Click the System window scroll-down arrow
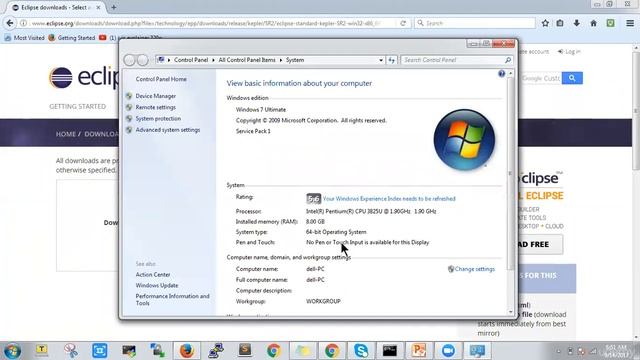Viewport: 640px width, 360px height. 511,312
